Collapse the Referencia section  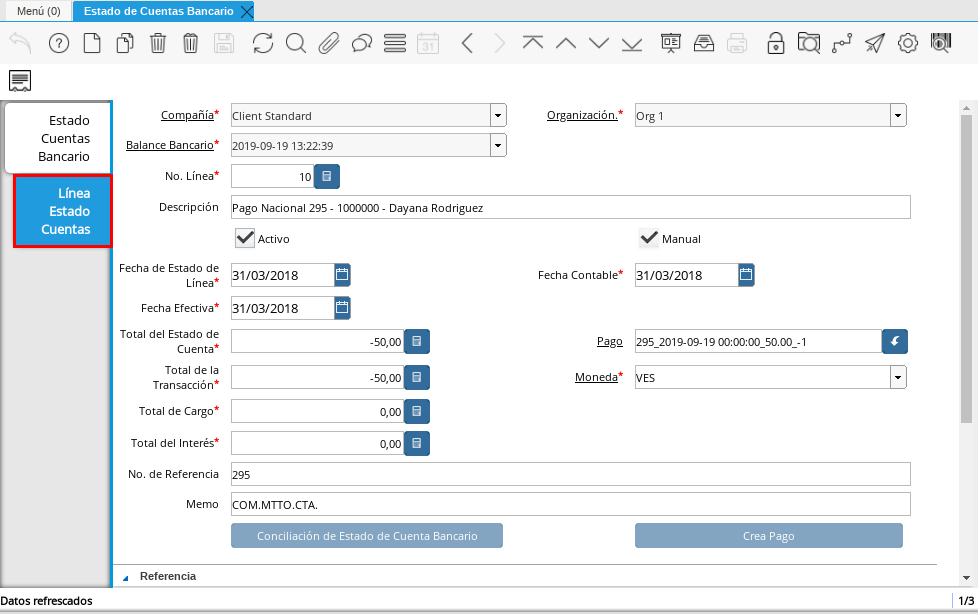click(x=127, y=577)
